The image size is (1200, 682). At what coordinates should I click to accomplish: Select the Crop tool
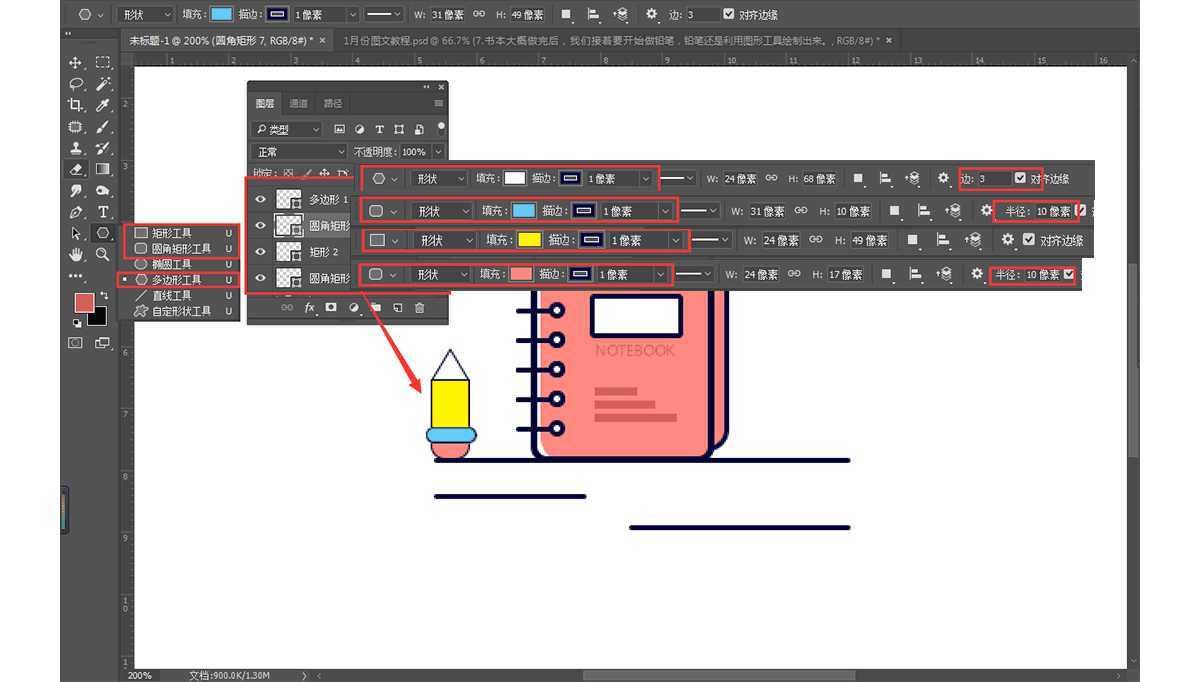(x=76, y=105)
